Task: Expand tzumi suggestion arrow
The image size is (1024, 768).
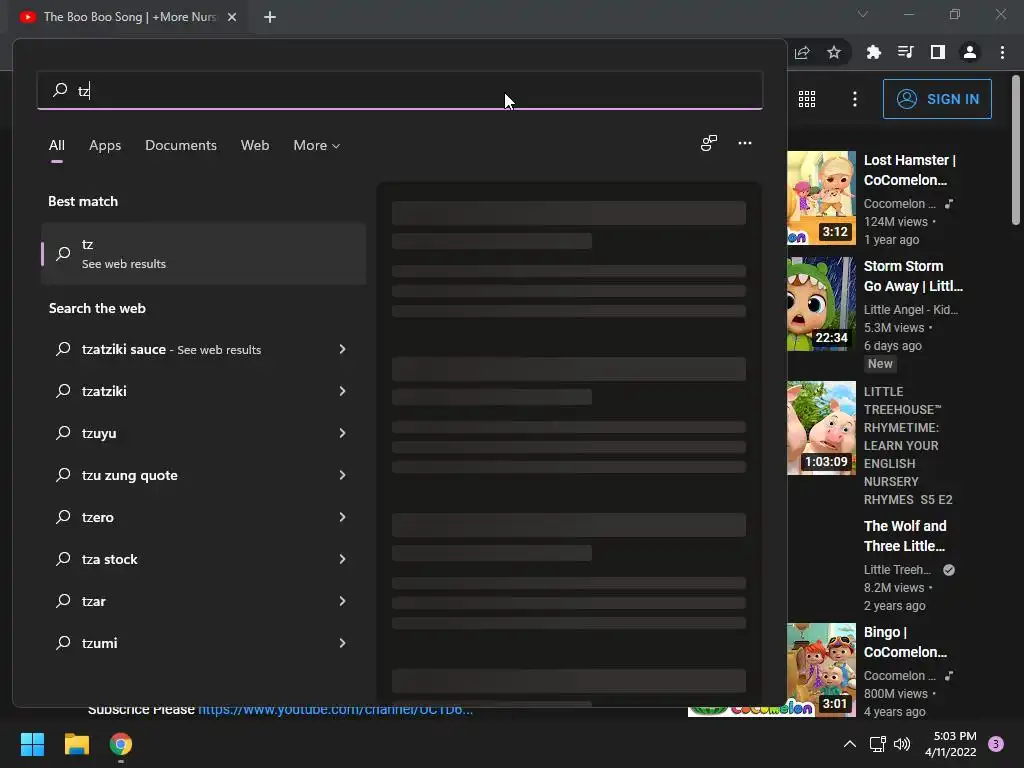Action: 342,643
